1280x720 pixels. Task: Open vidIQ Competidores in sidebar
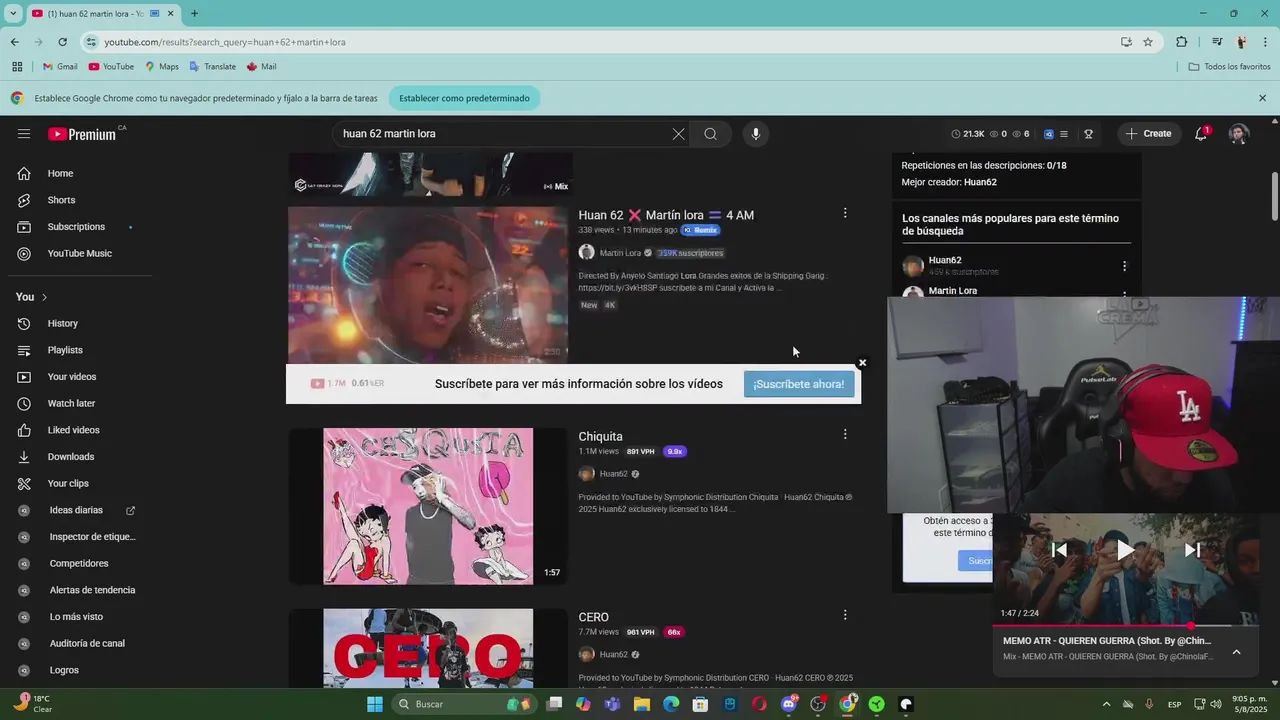coord(77,564)
